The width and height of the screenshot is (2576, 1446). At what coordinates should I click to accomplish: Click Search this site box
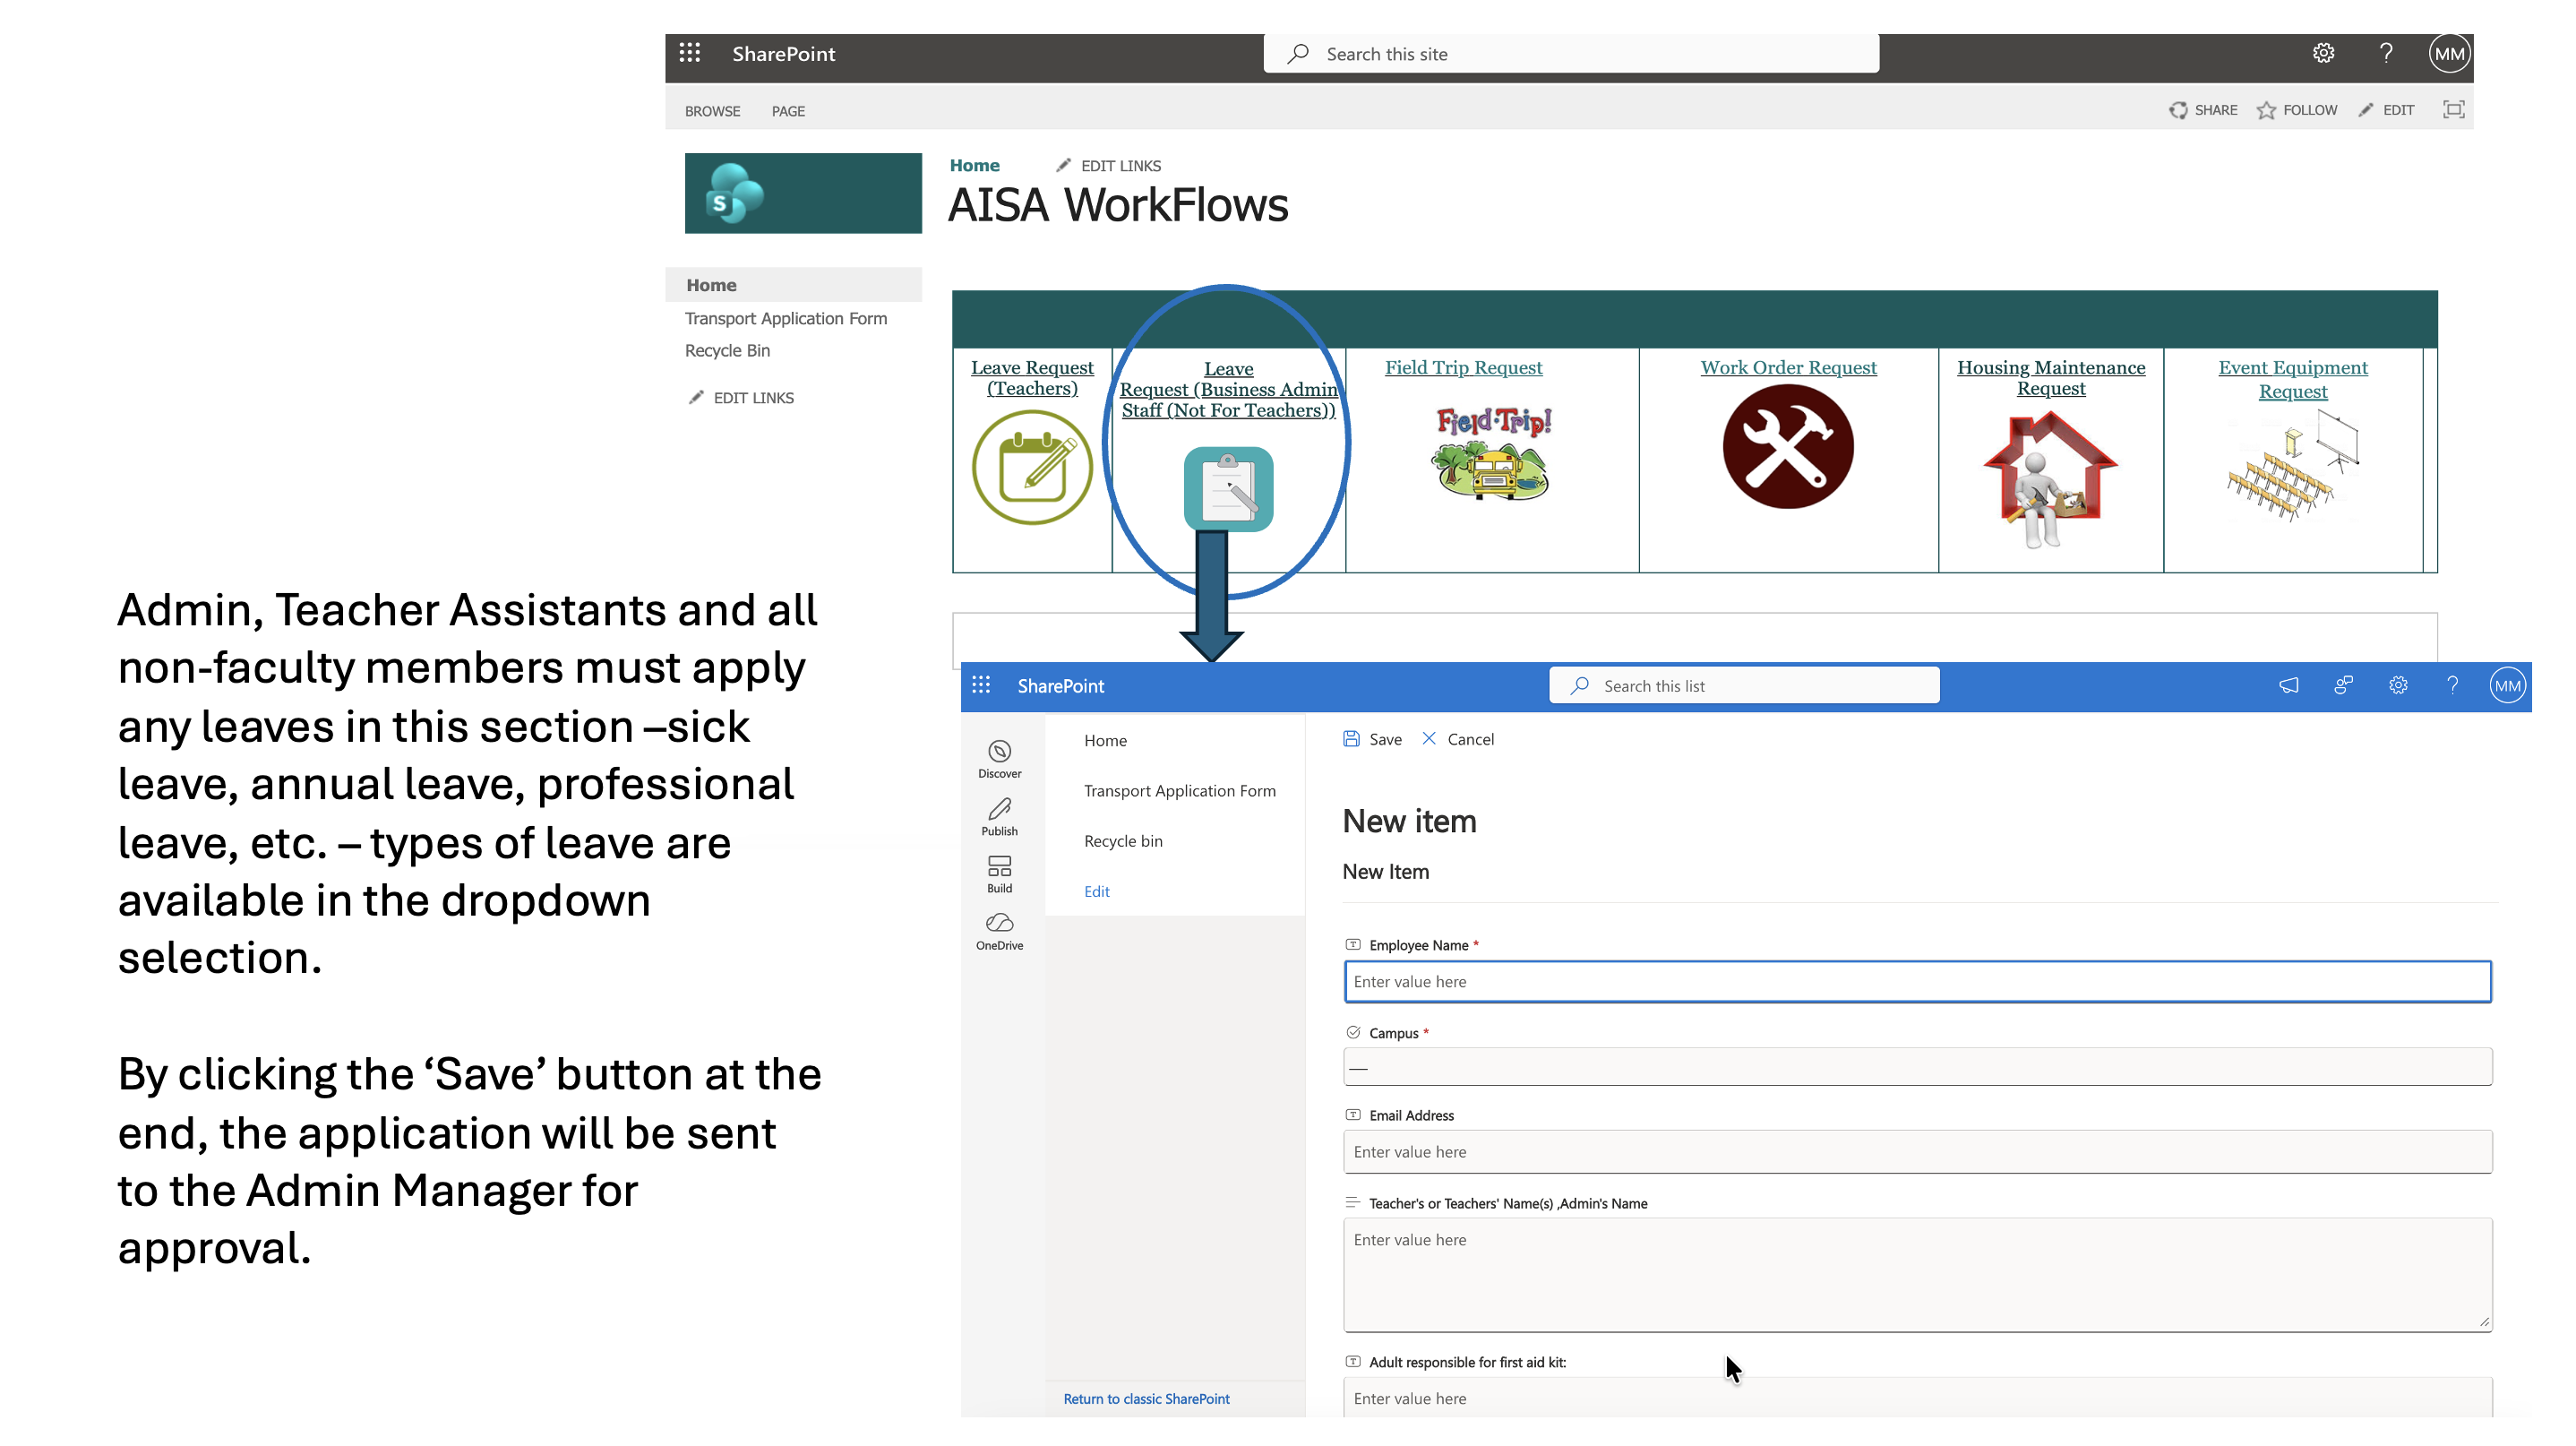(1571, 54)
